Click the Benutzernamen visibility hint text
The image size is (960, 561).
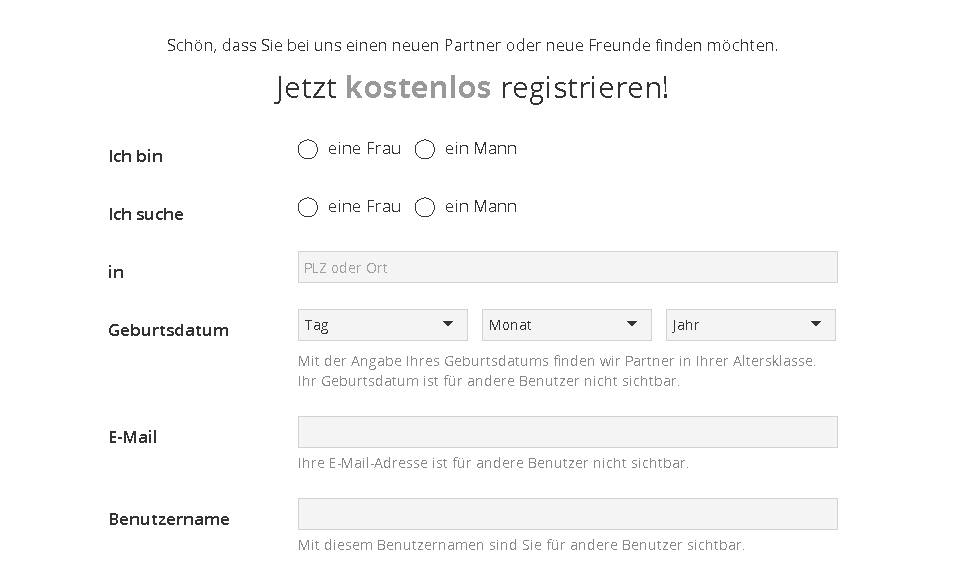tap(521, 545)
